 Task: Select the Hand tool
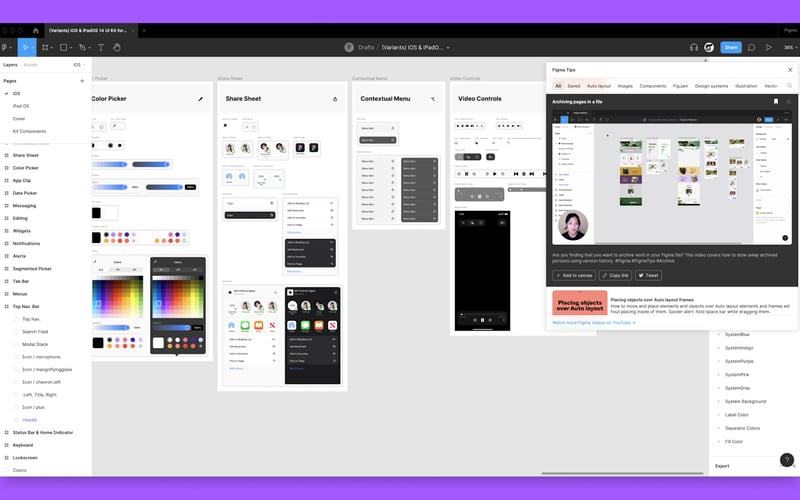[117, 47]
